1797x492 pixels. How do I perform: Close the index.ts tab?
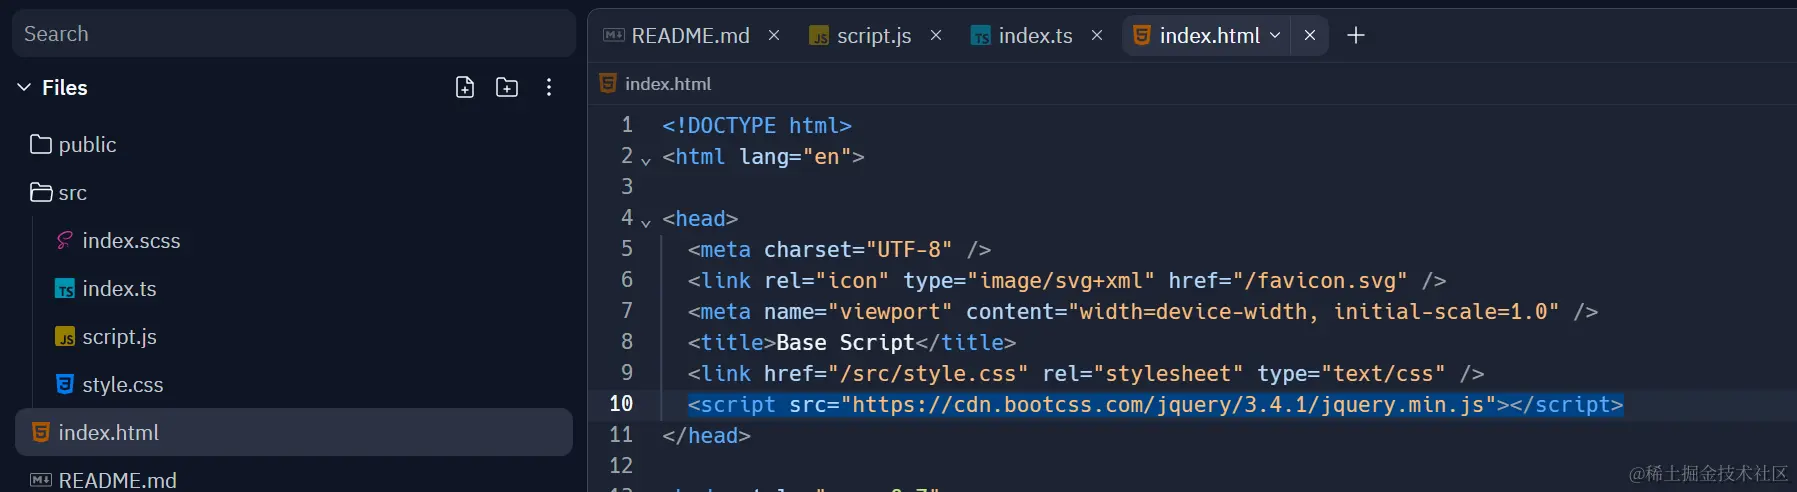[1097, 35]
